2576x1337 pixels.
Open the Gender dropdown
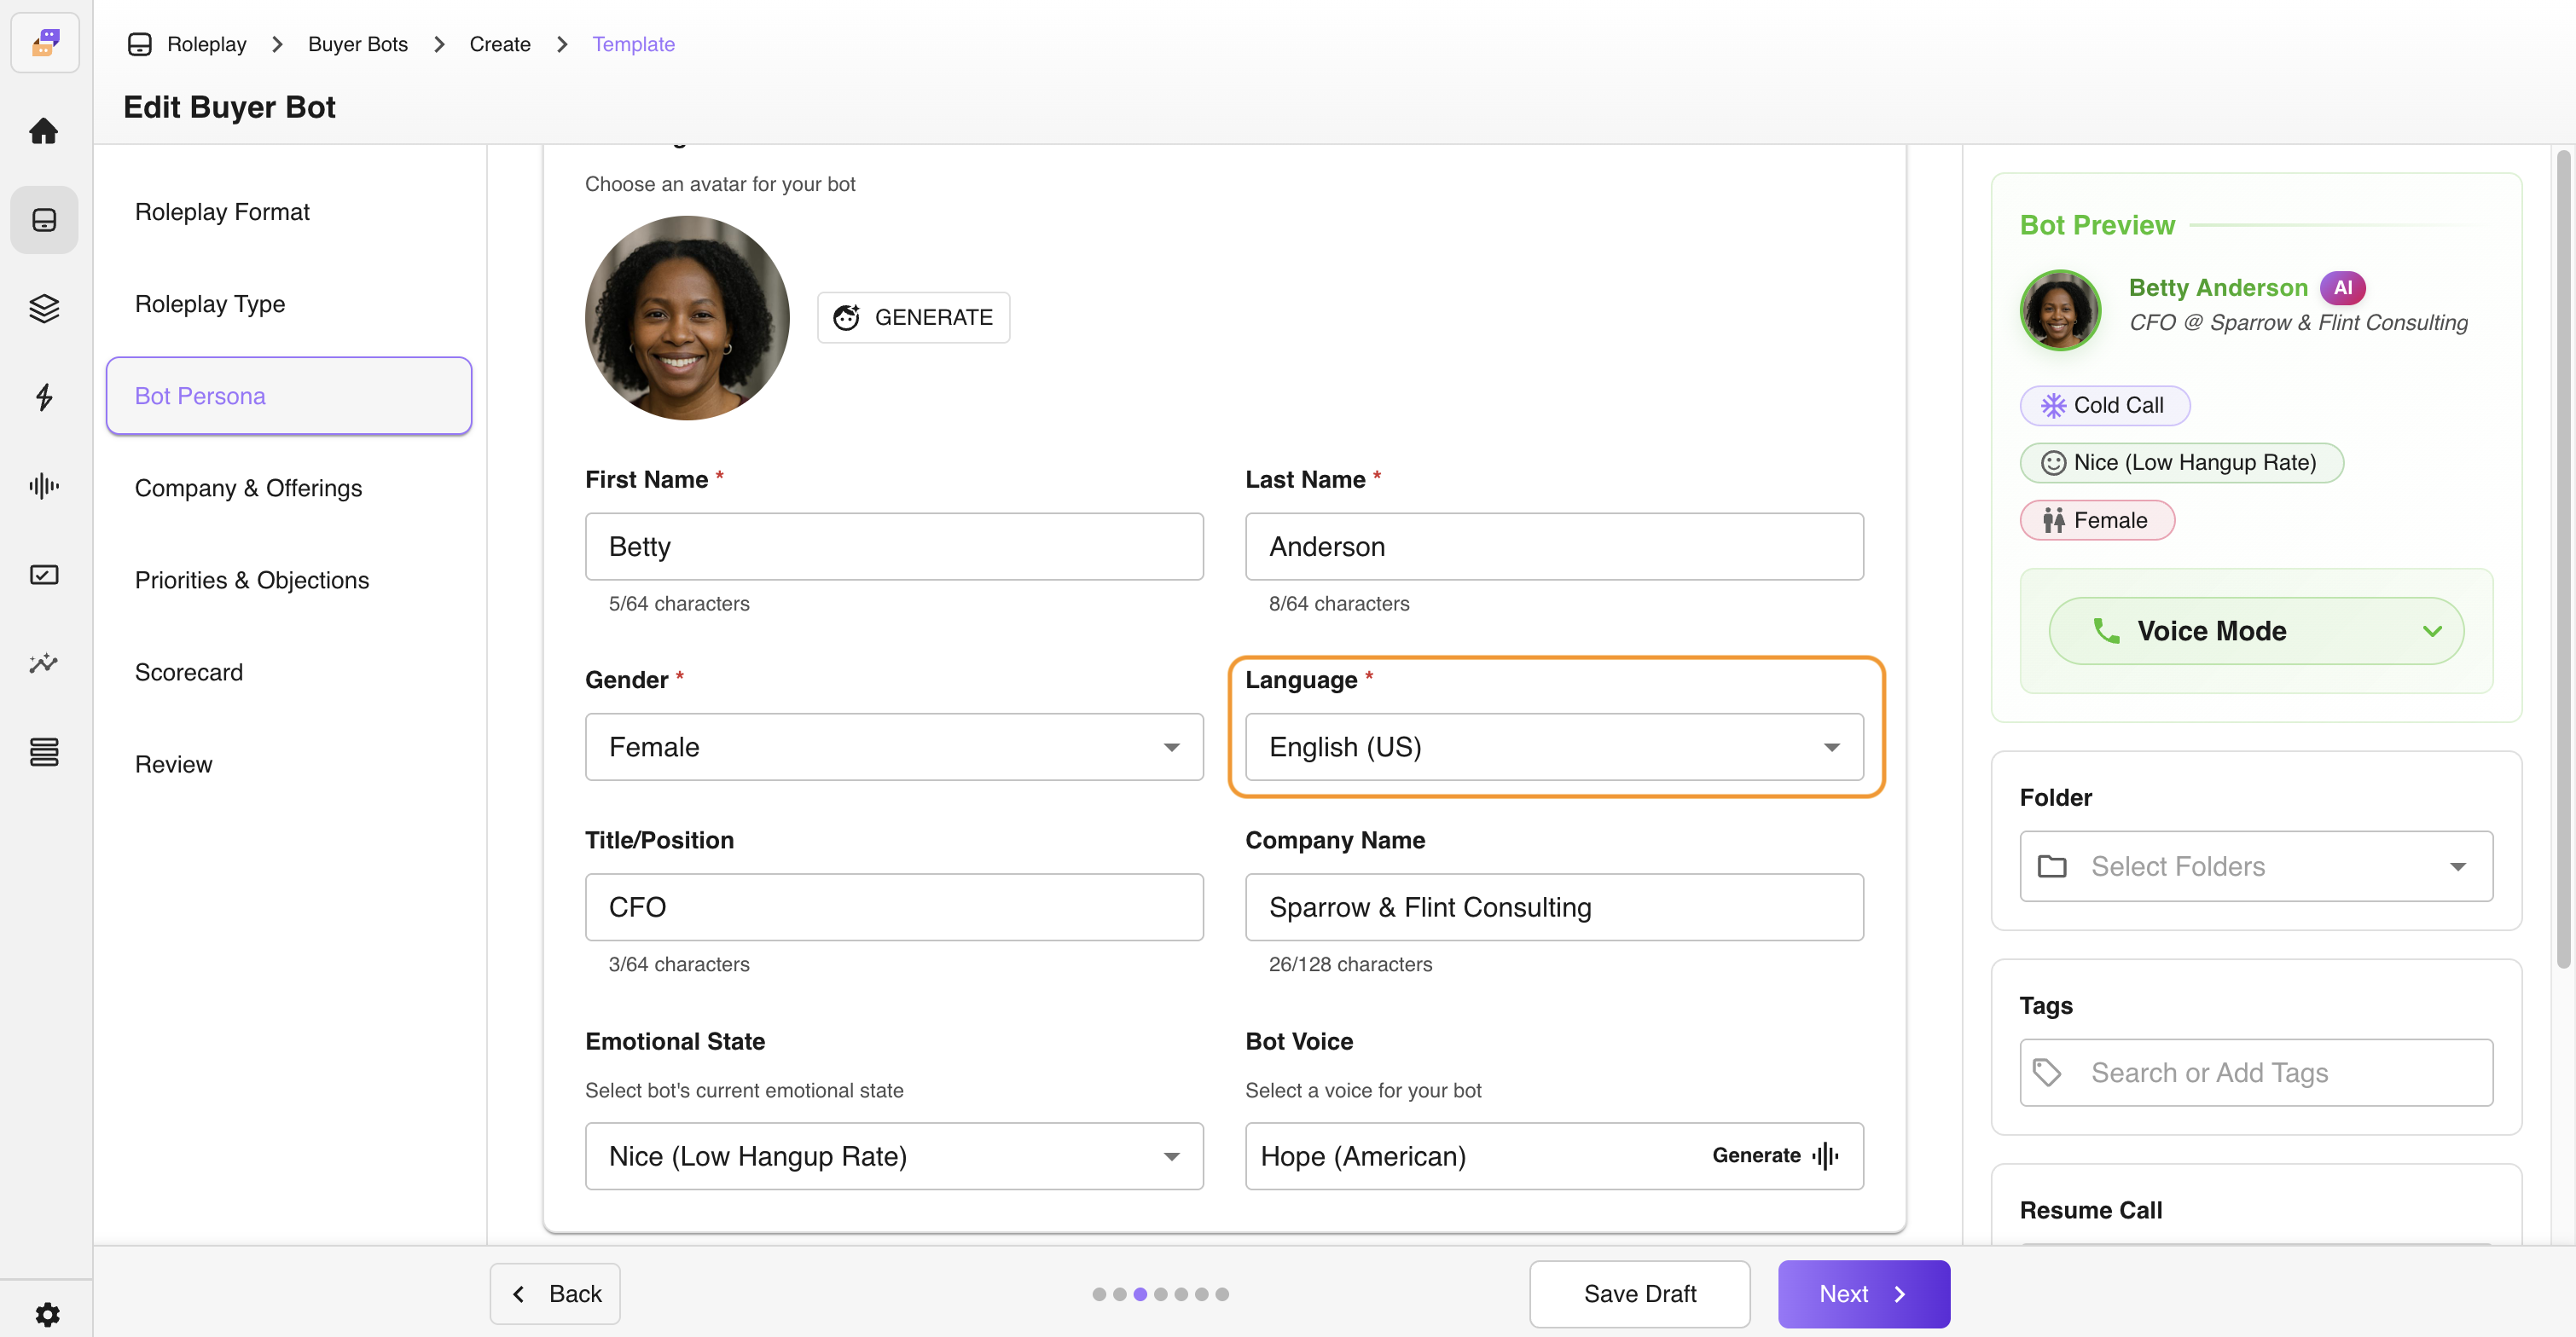point(893,747)
